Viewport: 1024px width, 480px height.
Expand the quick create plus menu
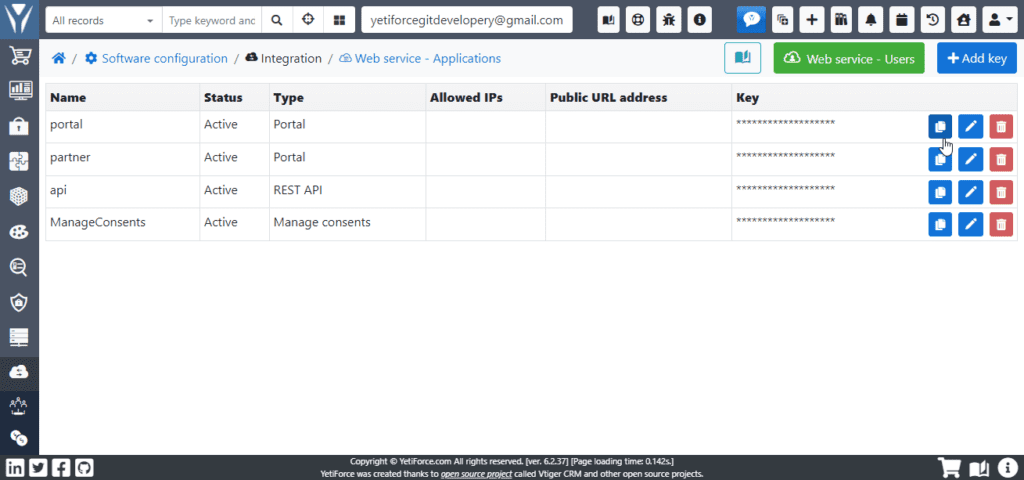coord(812,19)
